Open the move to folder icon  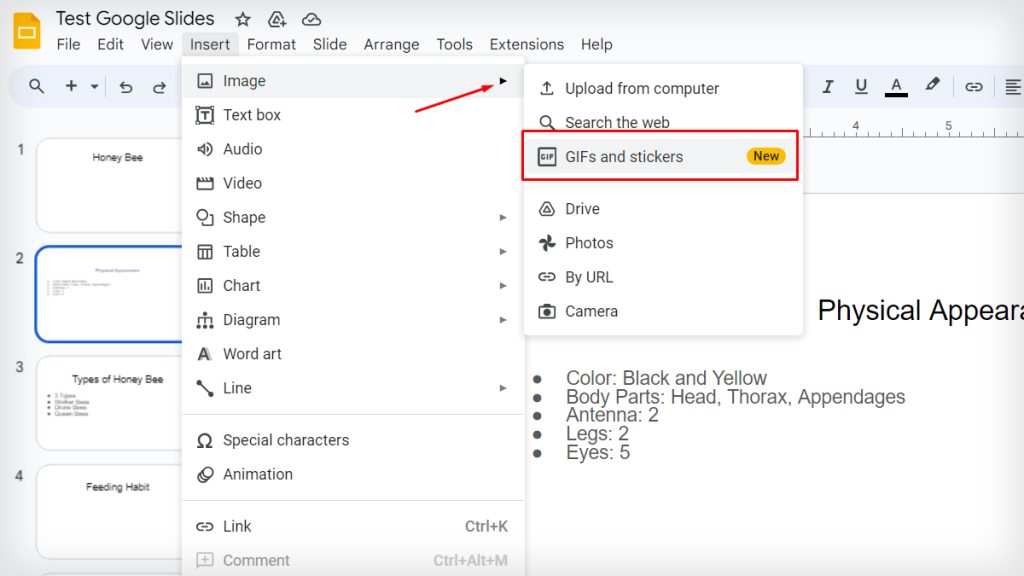[277, 18]
